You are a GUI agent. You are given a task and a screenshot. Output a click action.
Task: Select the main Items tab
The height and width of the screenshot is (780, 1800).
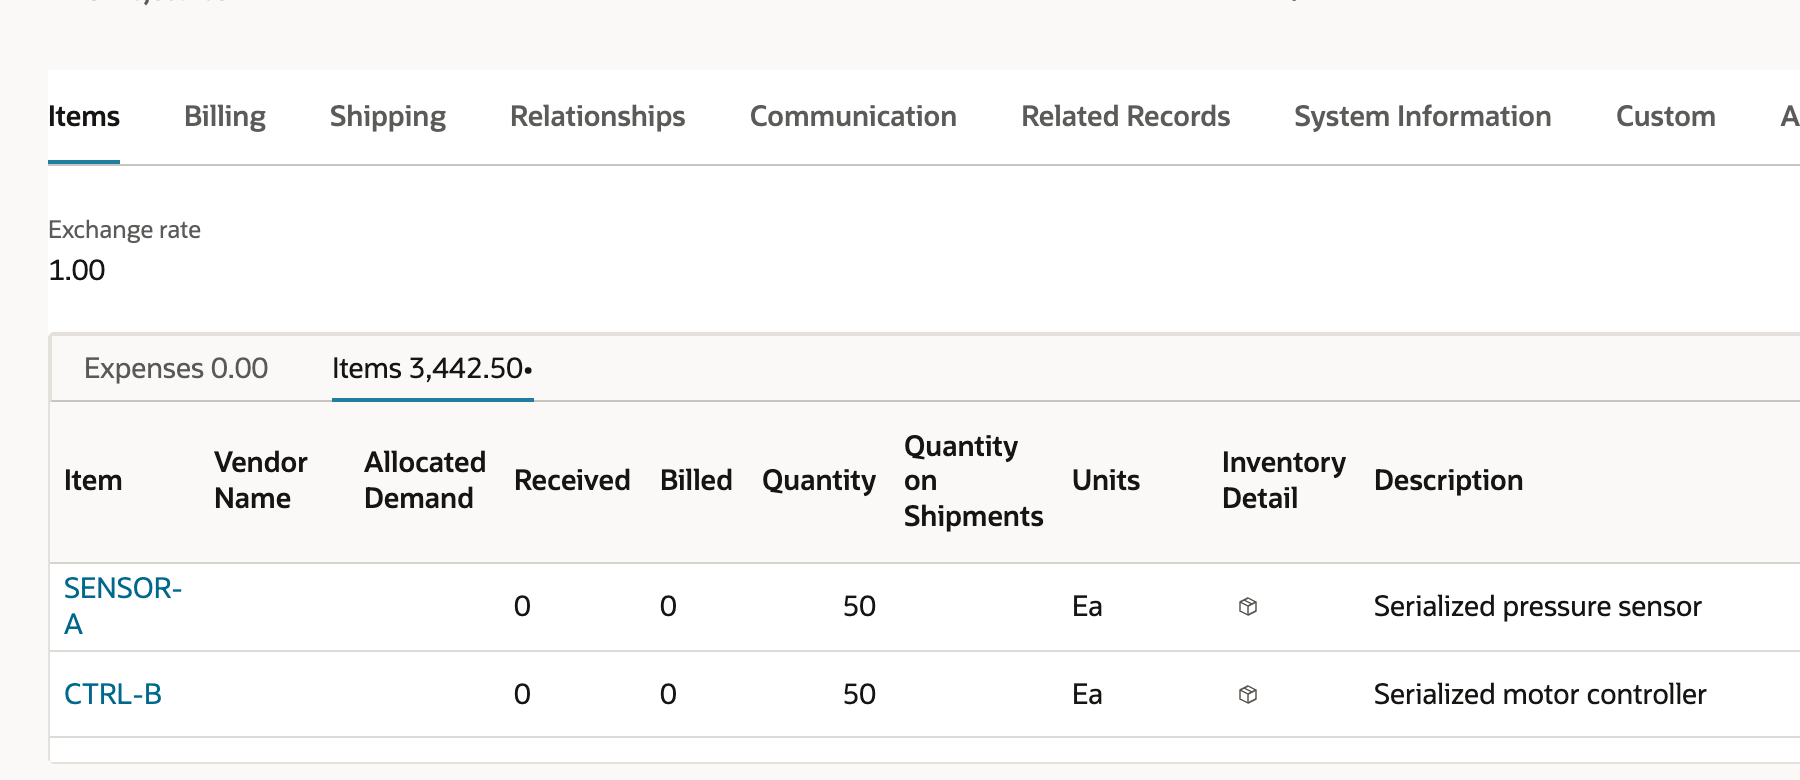84,116
